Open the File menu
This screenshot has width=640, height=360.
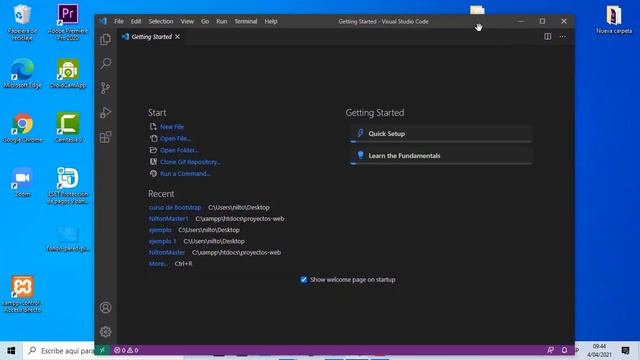click(119, 21)
